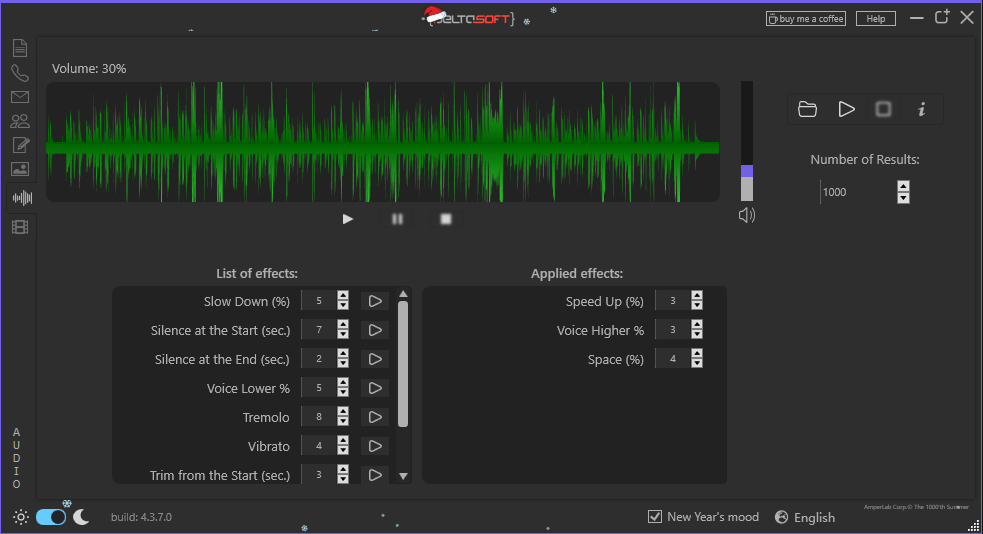Click the speaker volume icon

(747, 216)
